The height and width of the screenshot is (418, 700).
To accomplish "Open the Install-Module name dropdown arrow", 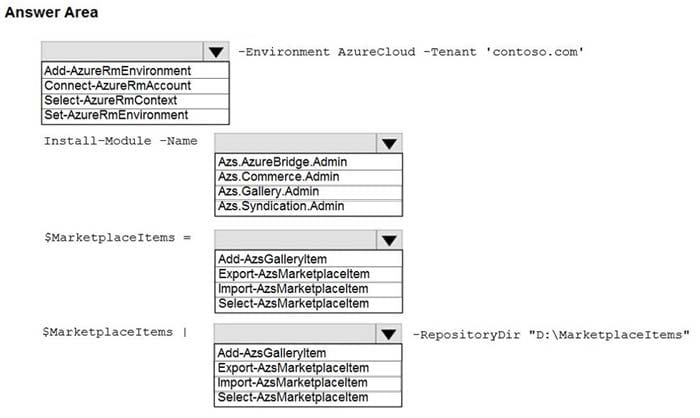I will coord(389,143).
